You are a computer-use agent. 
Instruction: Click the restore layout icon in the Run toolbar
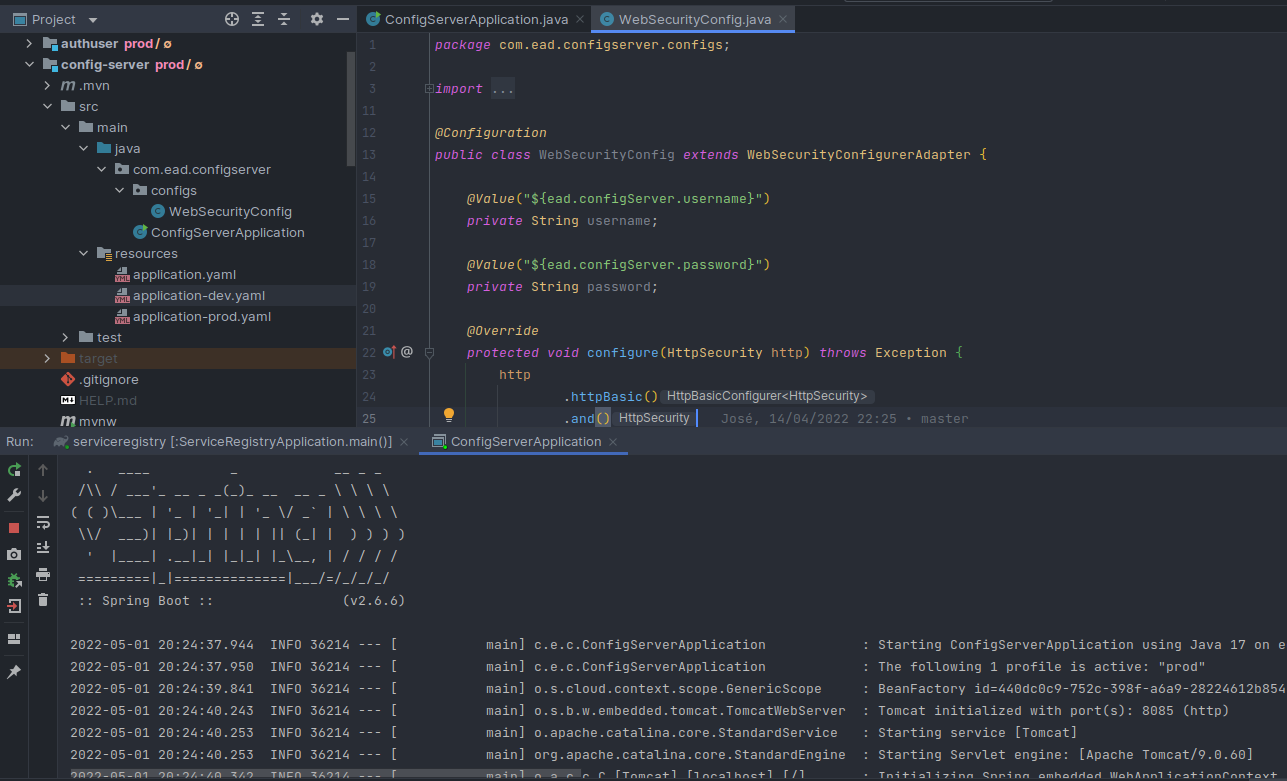point(14,639)
